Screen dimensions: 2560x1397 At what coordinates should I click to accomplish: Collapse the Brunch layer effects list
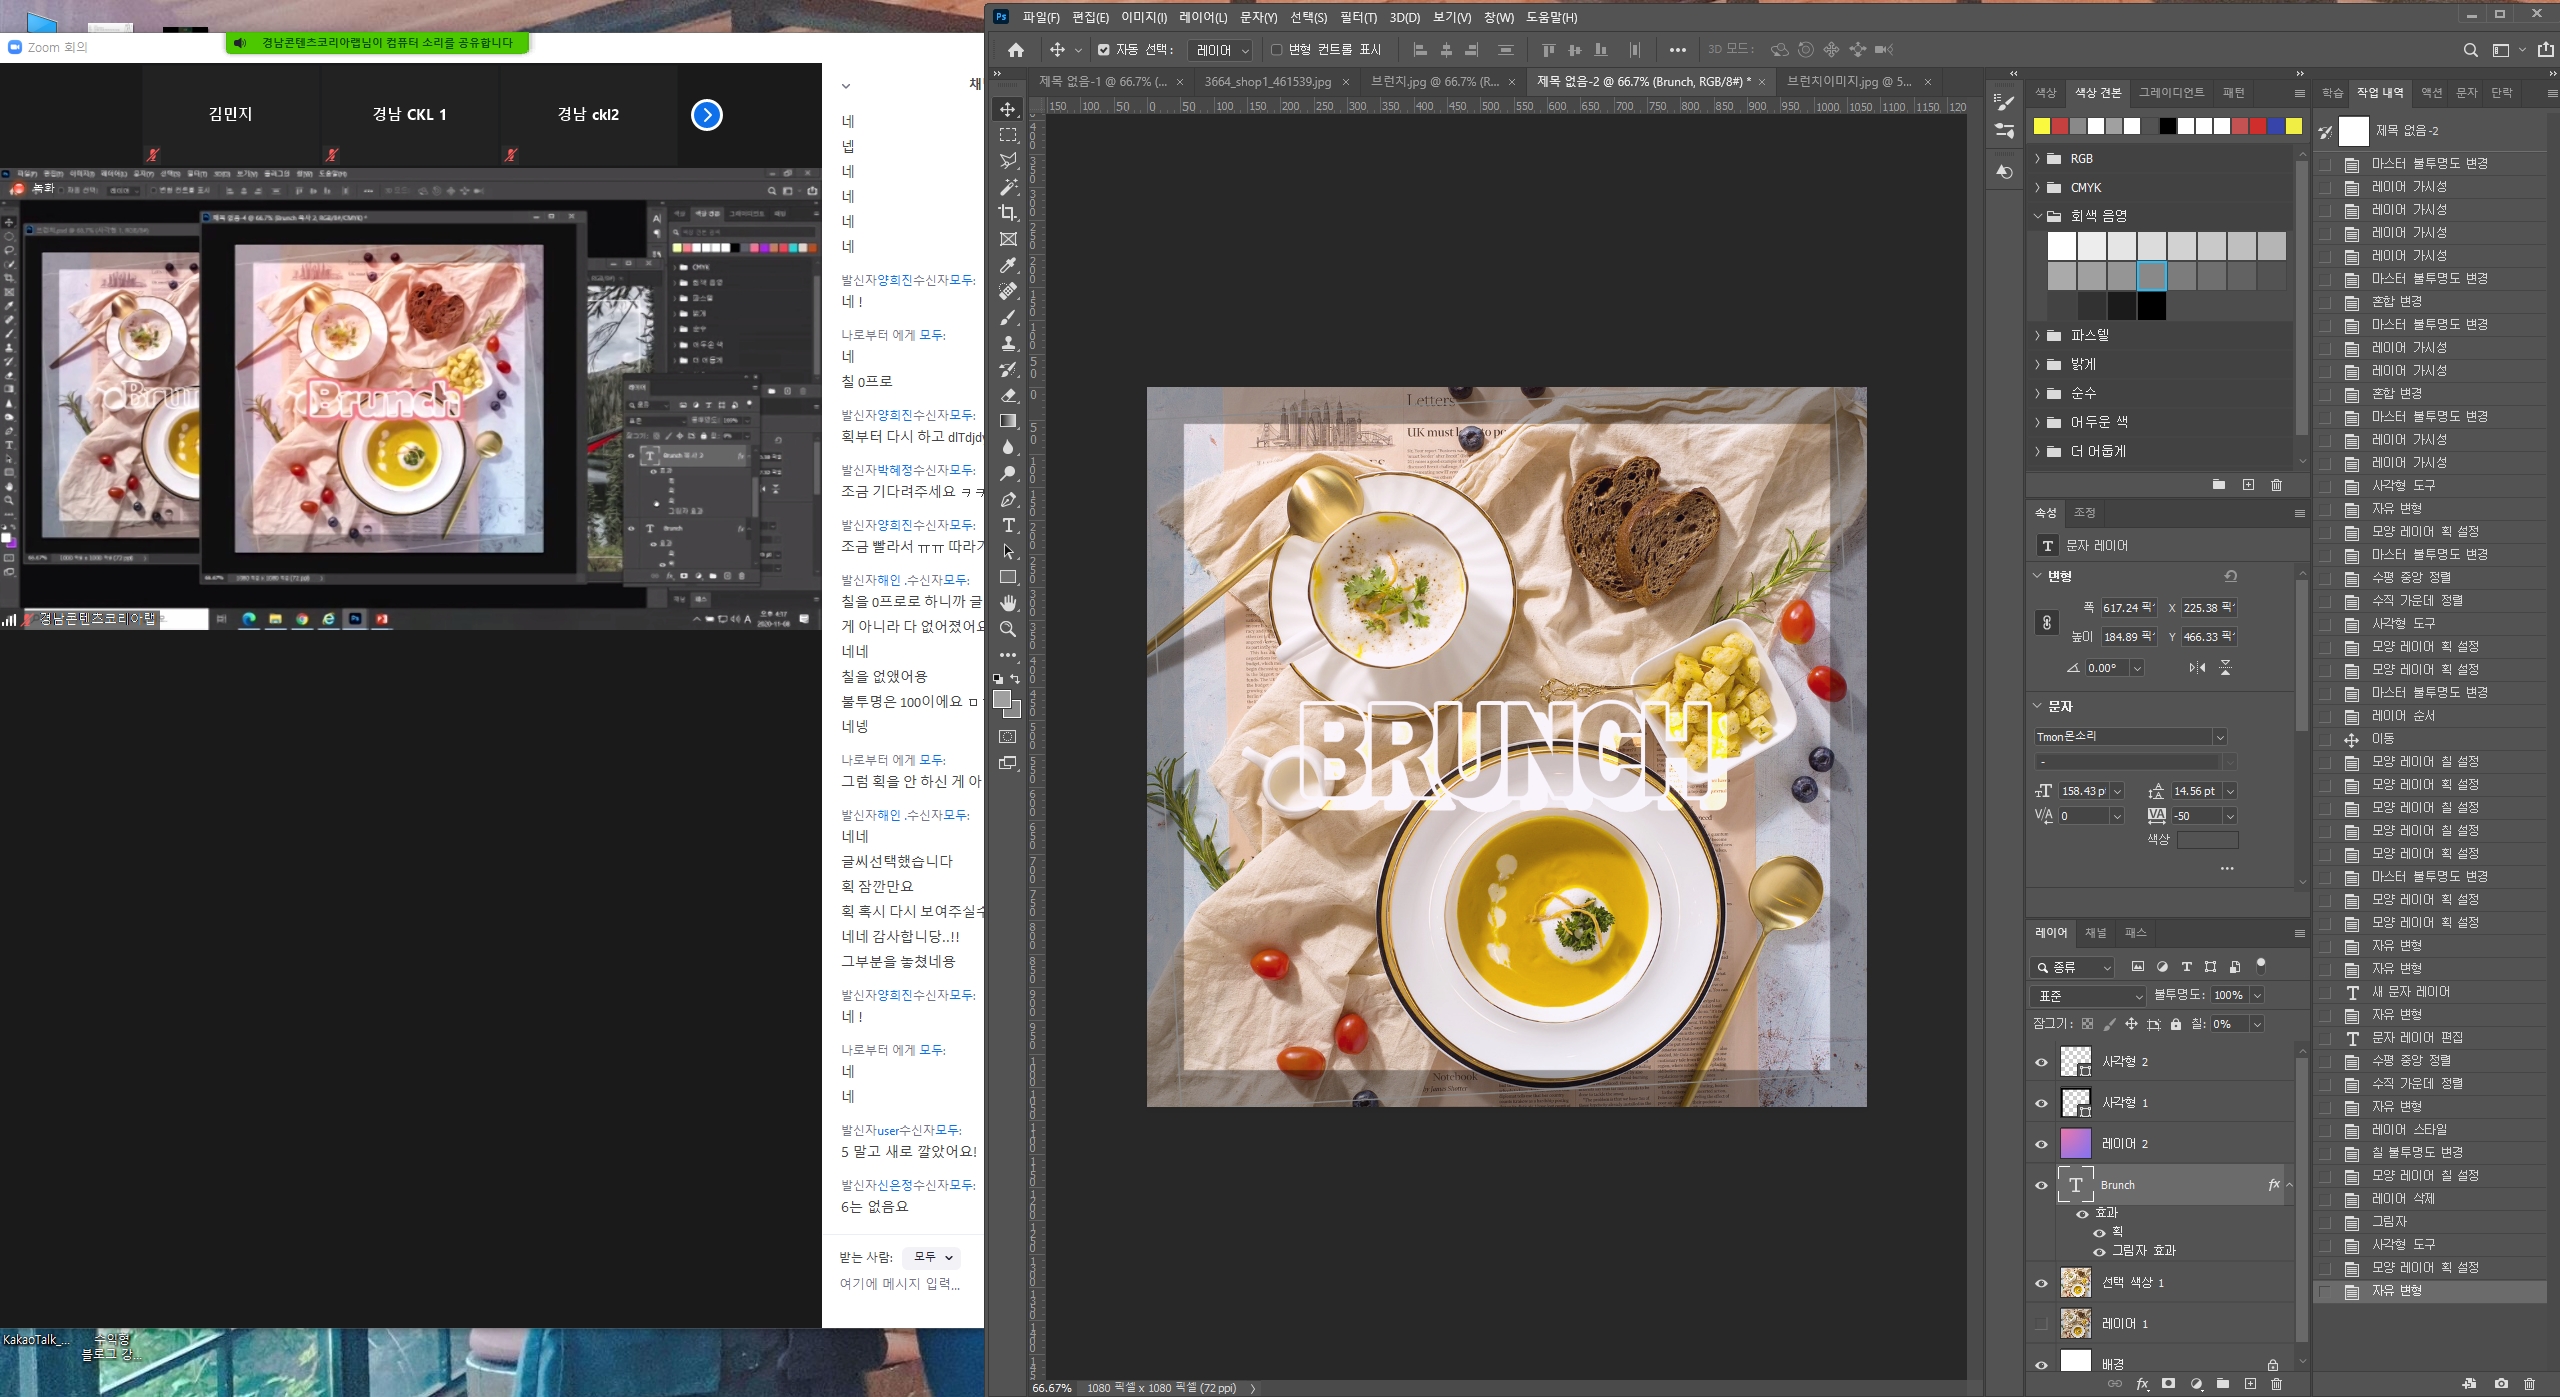click(x=2289, y=1185)
